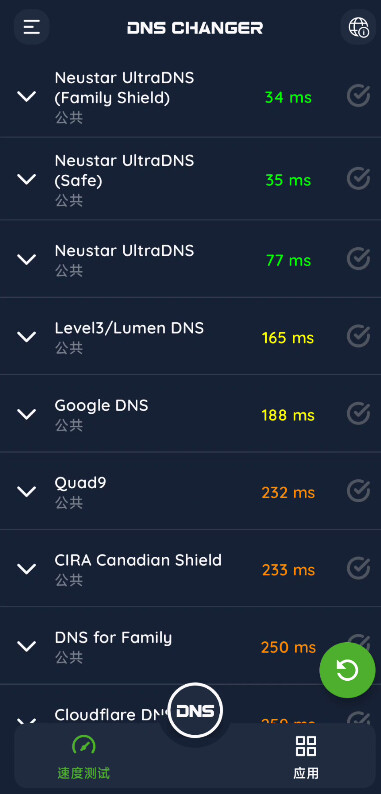381x794 pixels.
Task: Tap the apps grid icon
Action: click(x=306, y=746)
